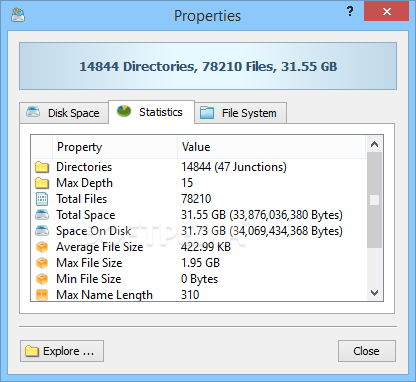416x382 pixels.
Task: Click the value 422.99 KB
Action: [206, 247]
